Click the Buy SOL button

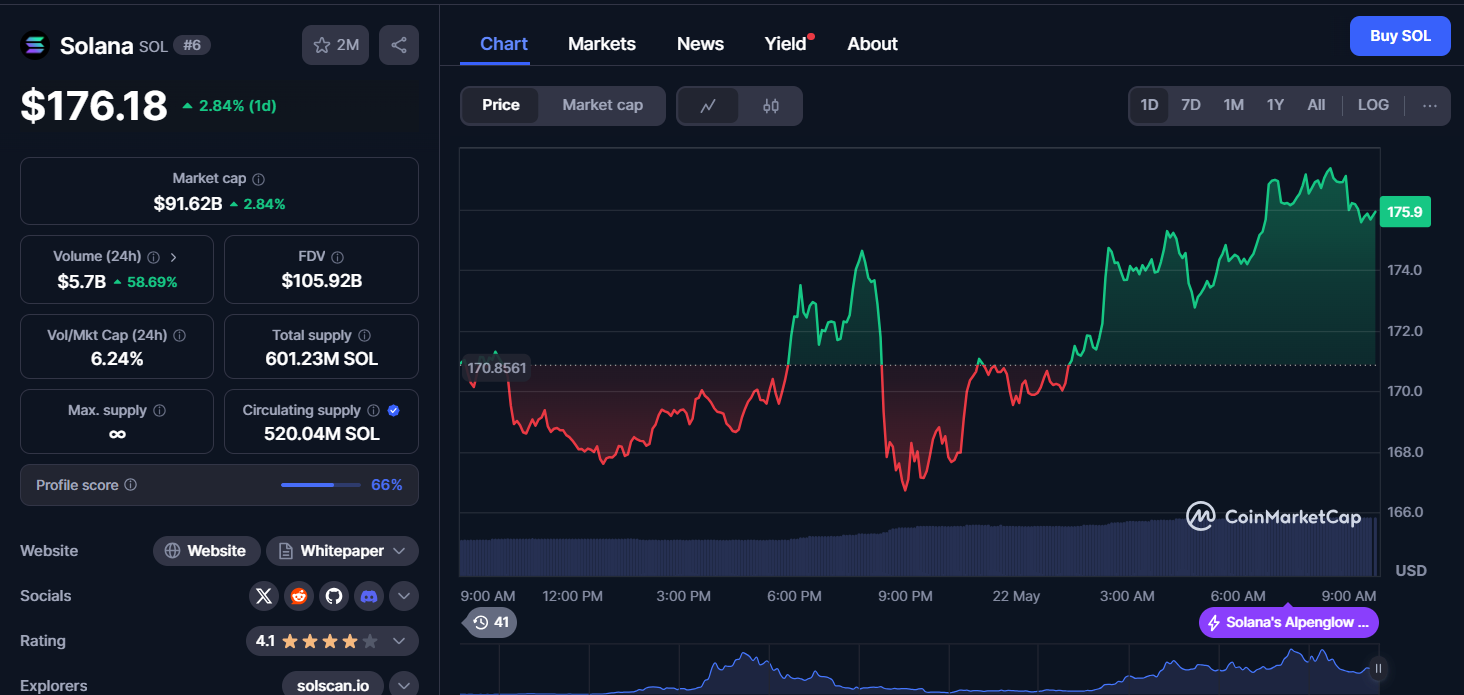(x=1399, y=36)
